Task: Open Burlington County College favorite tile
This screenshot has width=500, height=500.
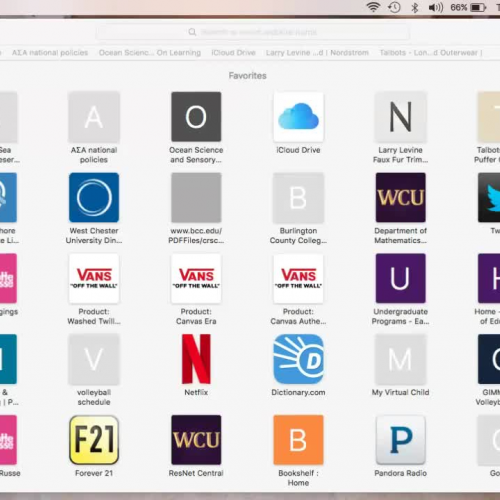Action: (298, 198)
